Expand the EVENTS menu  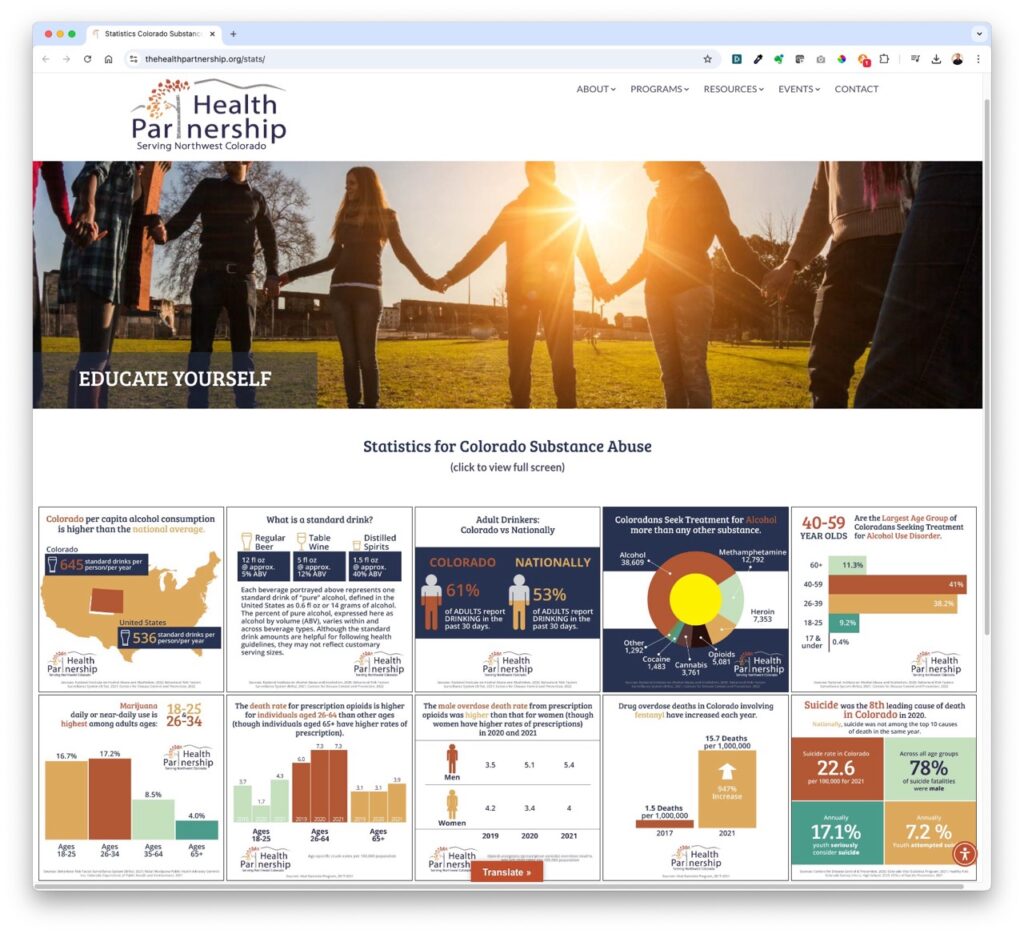coord(799,89)
